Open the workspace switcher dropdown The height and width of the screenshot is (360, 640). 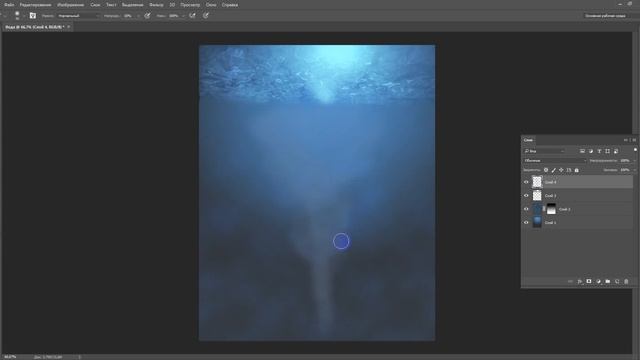pyautogui.click(x=607, y=16)
